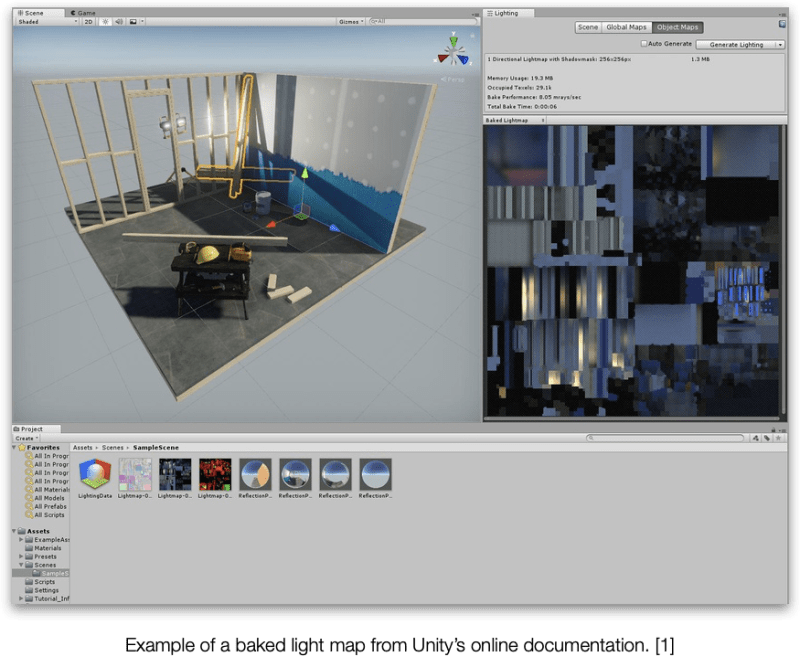Click the blue Z axis gizmo cone
Image resolution: width=800 pixels, height=667 pixels.
[463, 60]
